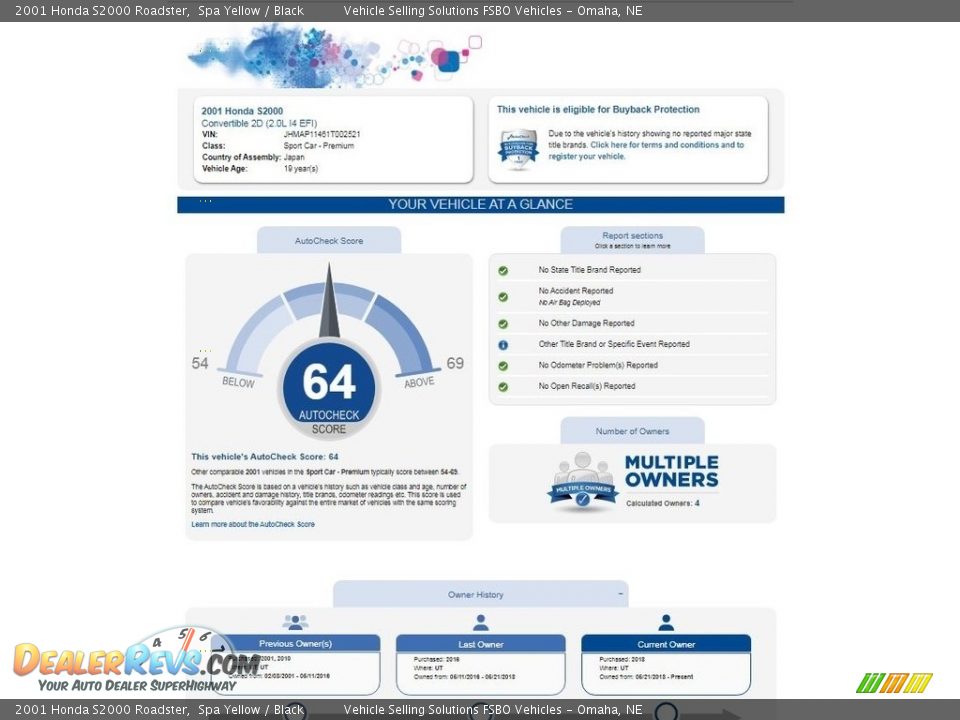Click the Last Owner card header
The height and width of the screenshot is (720, 960).
pyautogui.click(x=481, y=644)
